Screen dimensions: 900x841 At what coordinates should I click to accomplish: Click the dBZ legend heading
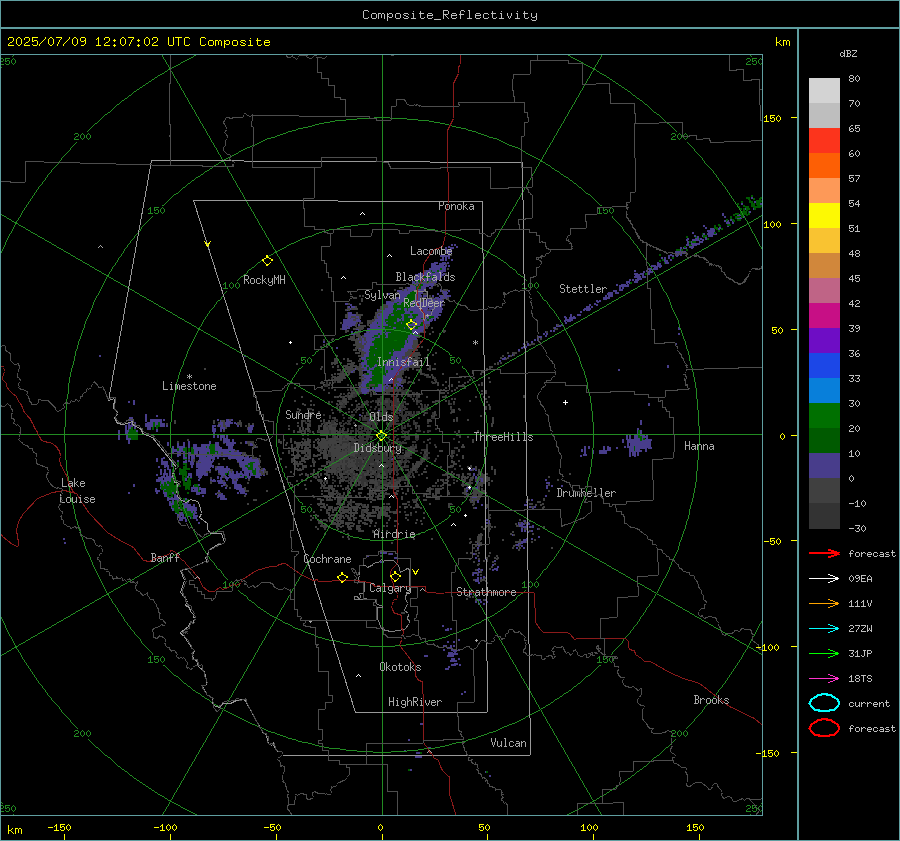click(848, 53)
